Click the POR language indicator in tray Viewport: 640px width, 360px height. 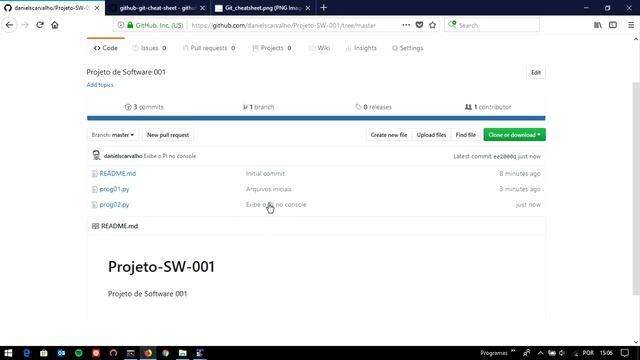[x=588, y=353]
